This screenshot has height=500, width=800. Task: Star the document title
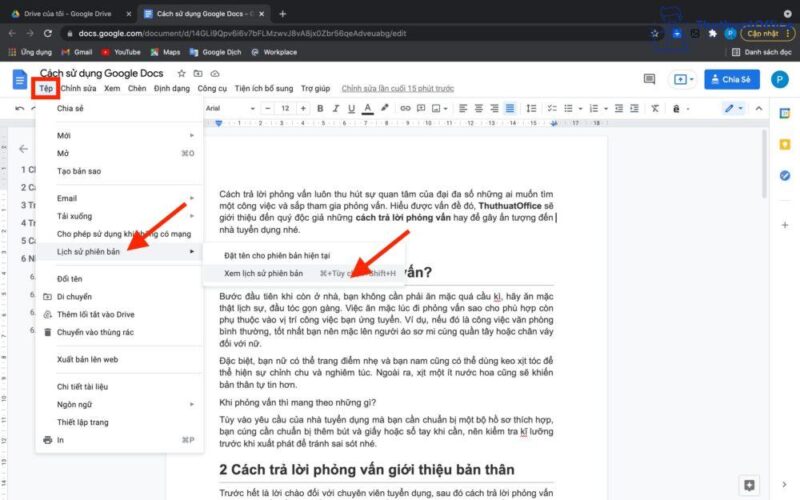pyautogui.click(x=181, y=73)
